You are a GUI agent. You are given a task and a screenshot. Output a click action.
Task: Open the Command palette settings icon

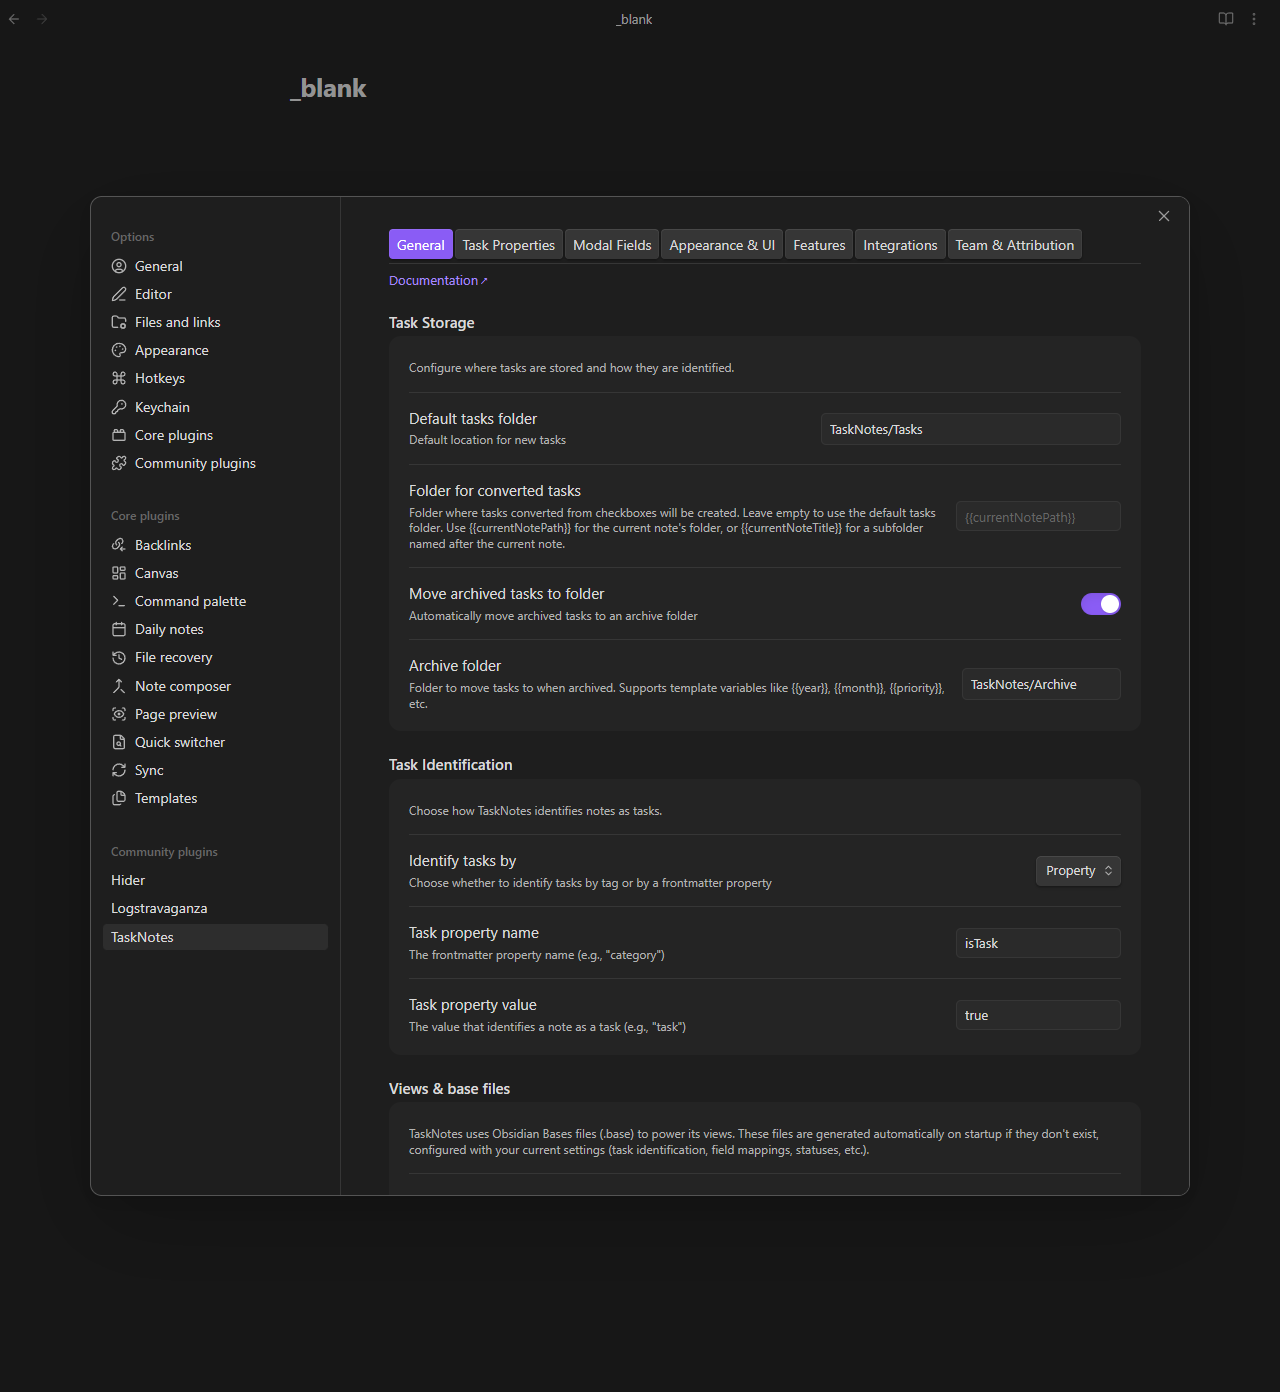coord(119,601)
